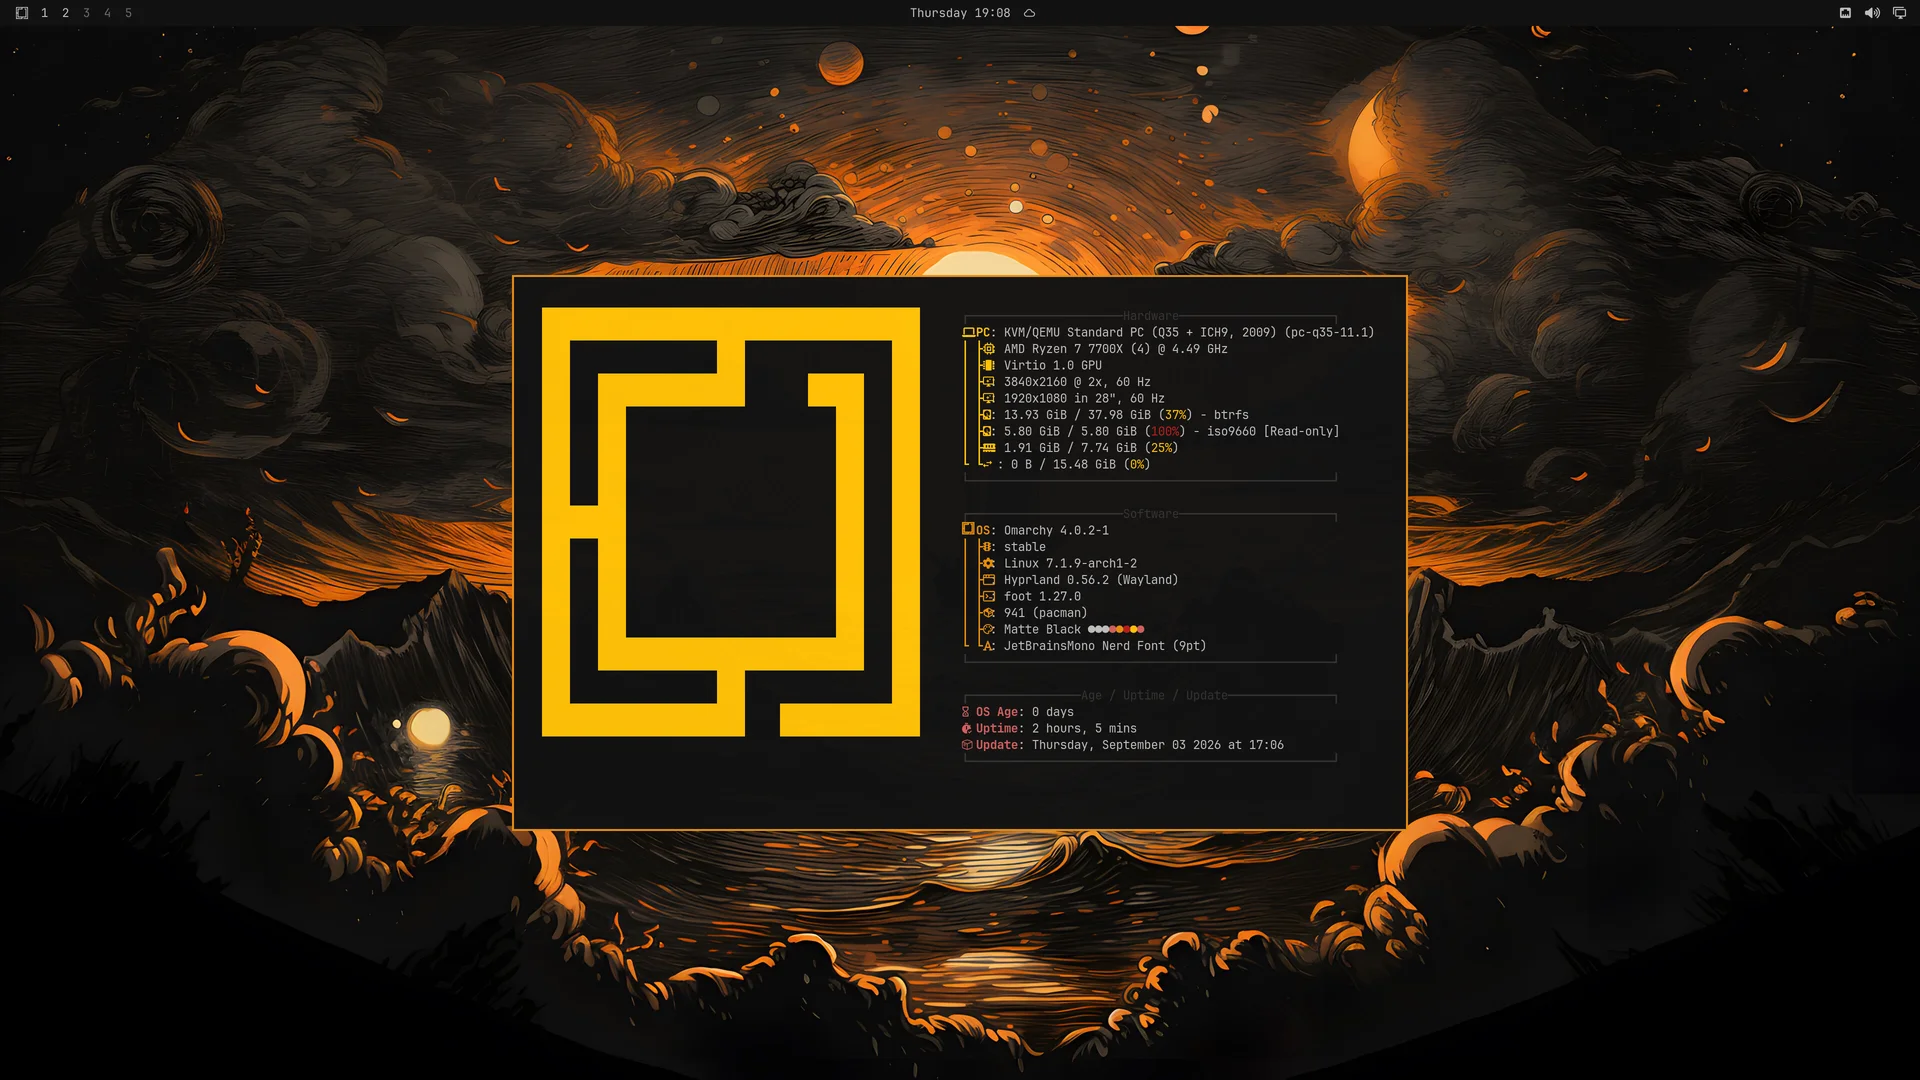Open the Omarchy menu icon in top bar
Image resolution: width=1920 pixels, height=1080 pixels.
pyautogui.click(x=21, y=13)
